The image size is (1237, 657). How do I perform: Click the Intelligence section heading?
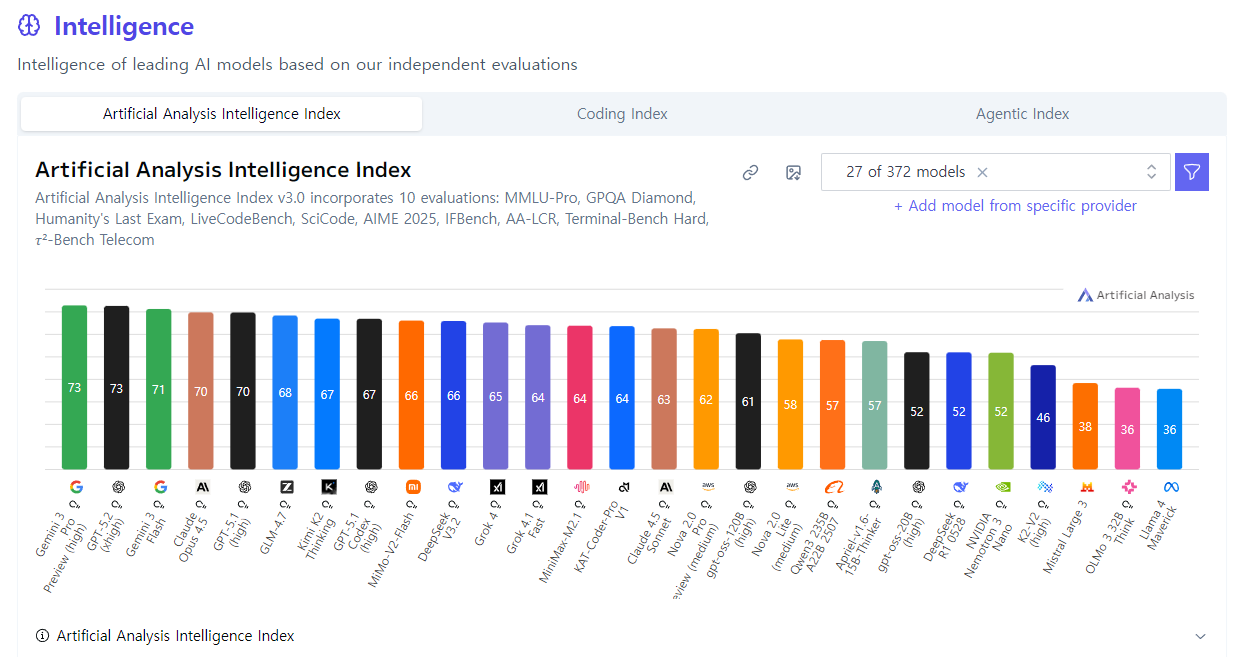[x=124, y=26]
